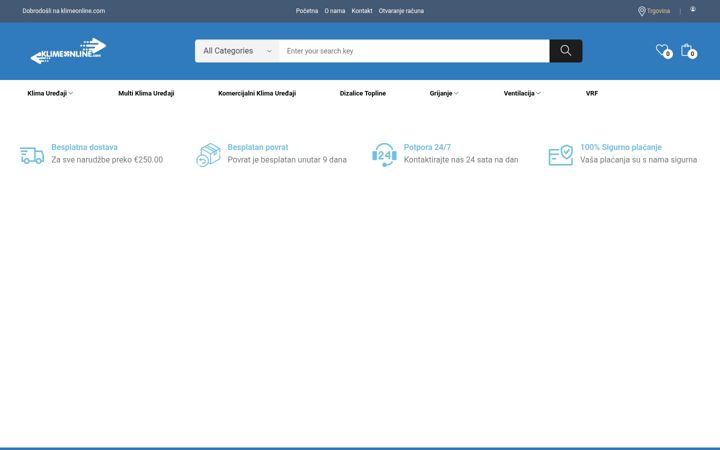Image resolution: width=720 pixels, height=450 pixels.
Task: Open the shopping bag cart icon
Action: click(x=689, y=51)
